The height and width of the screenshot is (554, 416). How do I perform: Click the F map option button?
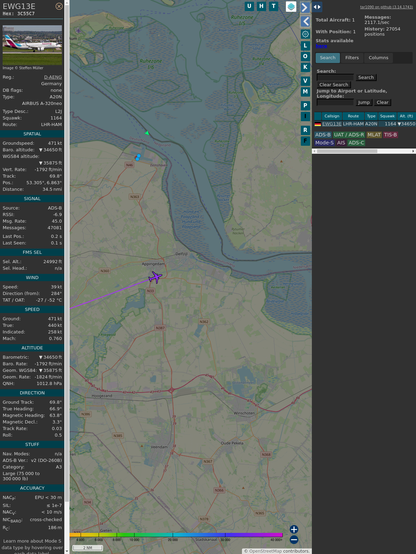305,141
